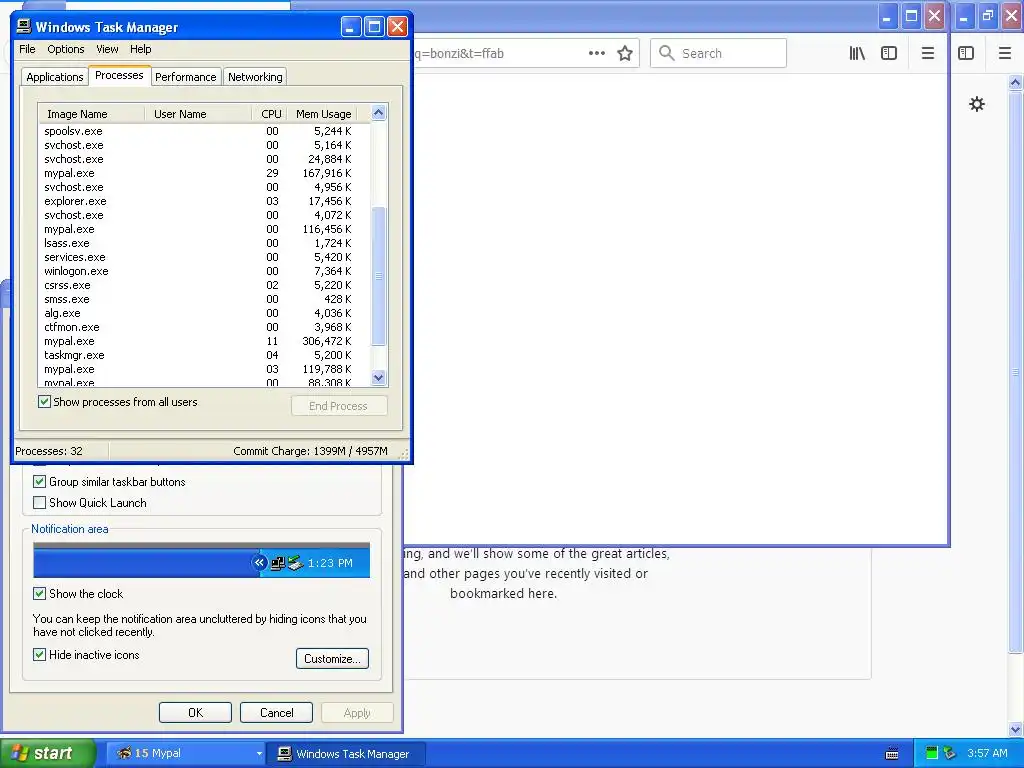Uncheck Group similar taskbar buttons
This screenshot has height=768, width=1024.
tap(39, 482)
